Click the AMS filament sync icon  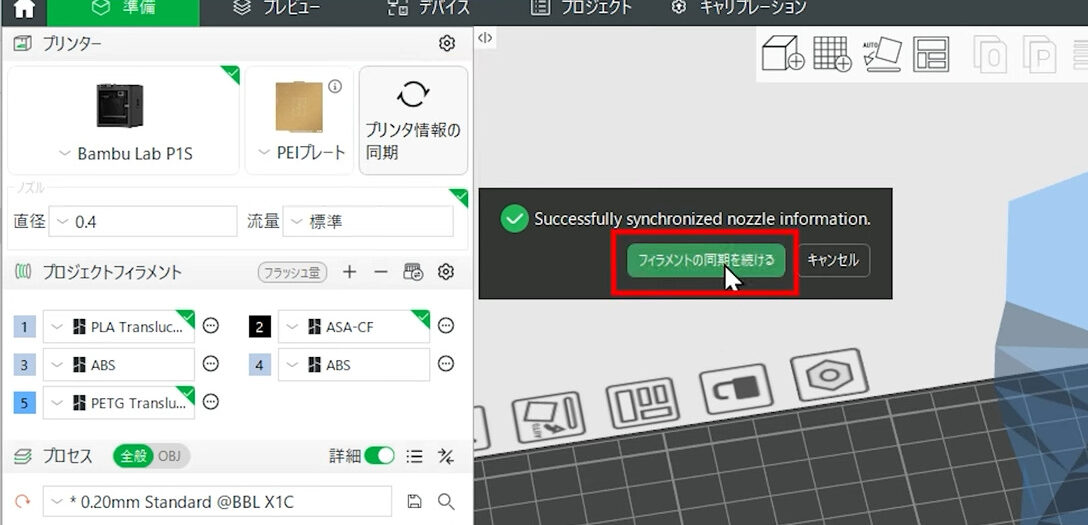point(413,272)
